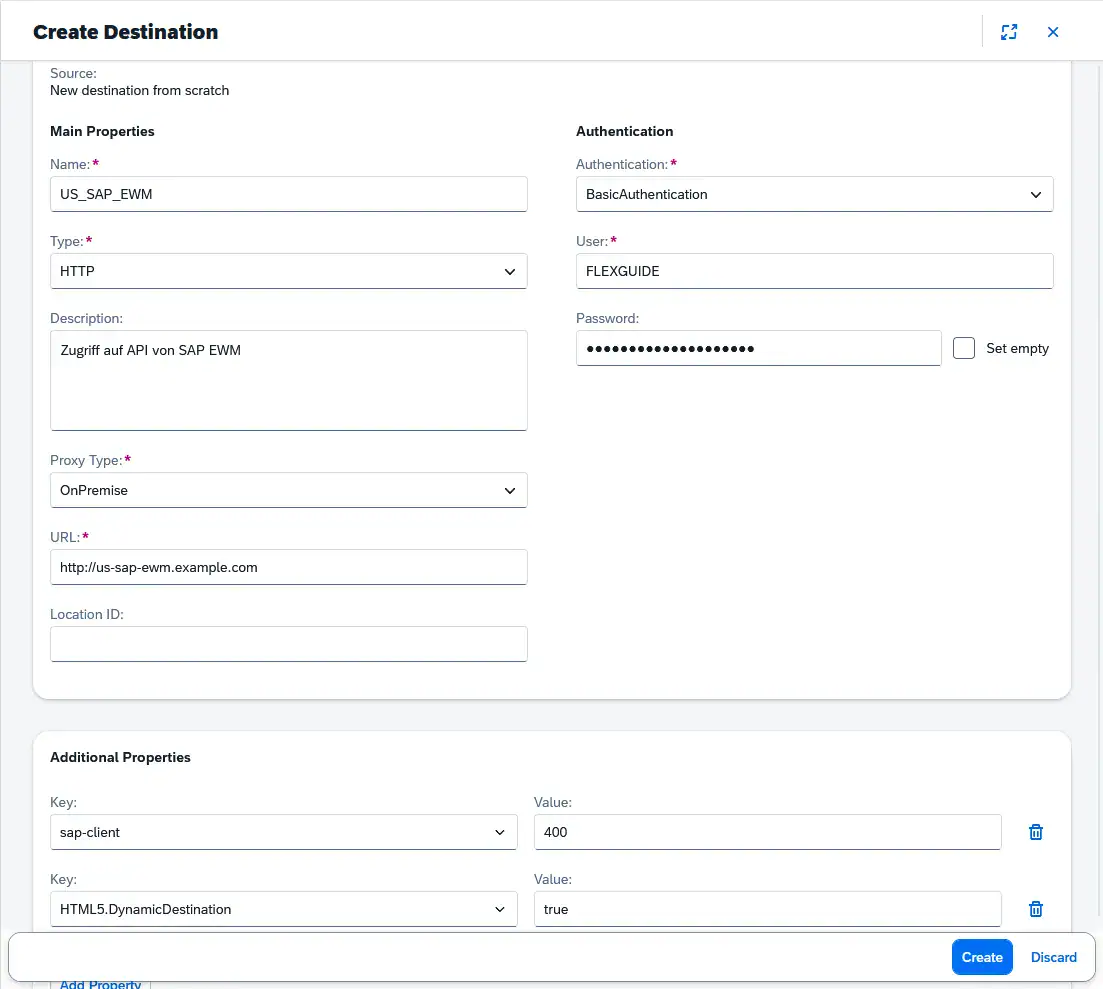Click the Add Property button
The image size is (1103, 989).
100,982
